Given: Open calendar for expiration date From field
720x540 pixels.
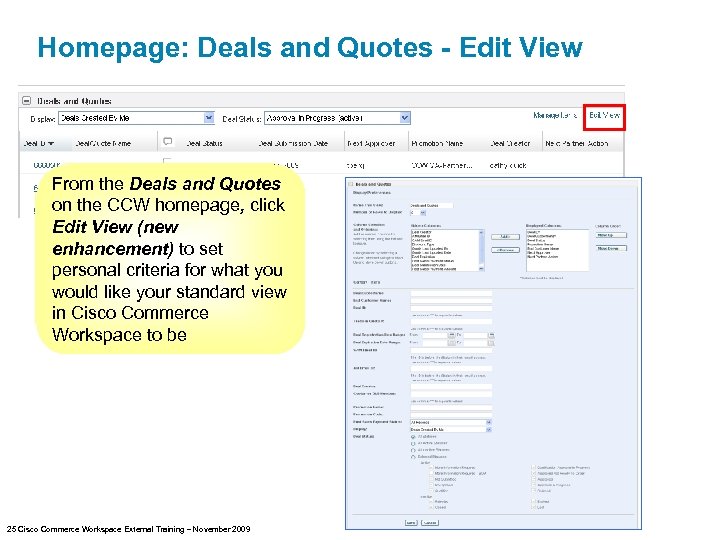Looking at the screenshot, I should (451, 343).
